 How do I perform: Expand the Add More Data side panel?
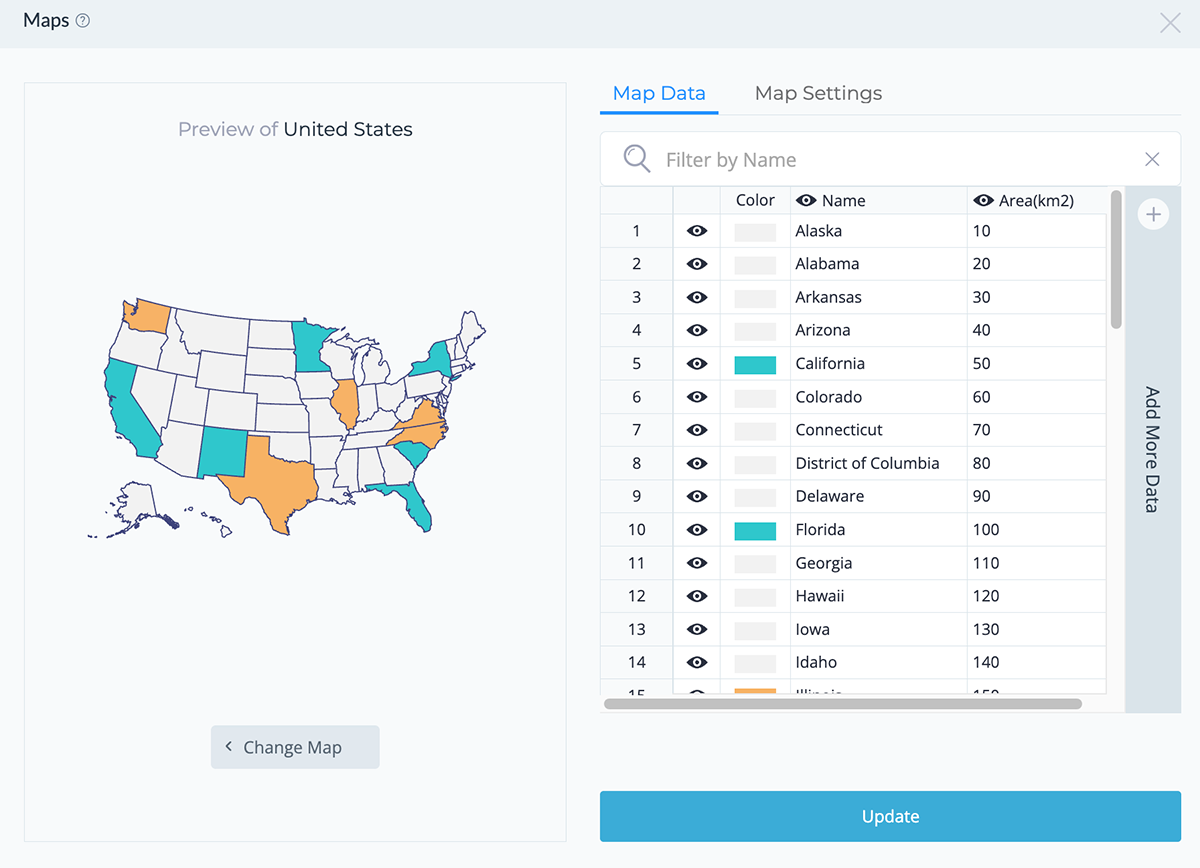1152,450
